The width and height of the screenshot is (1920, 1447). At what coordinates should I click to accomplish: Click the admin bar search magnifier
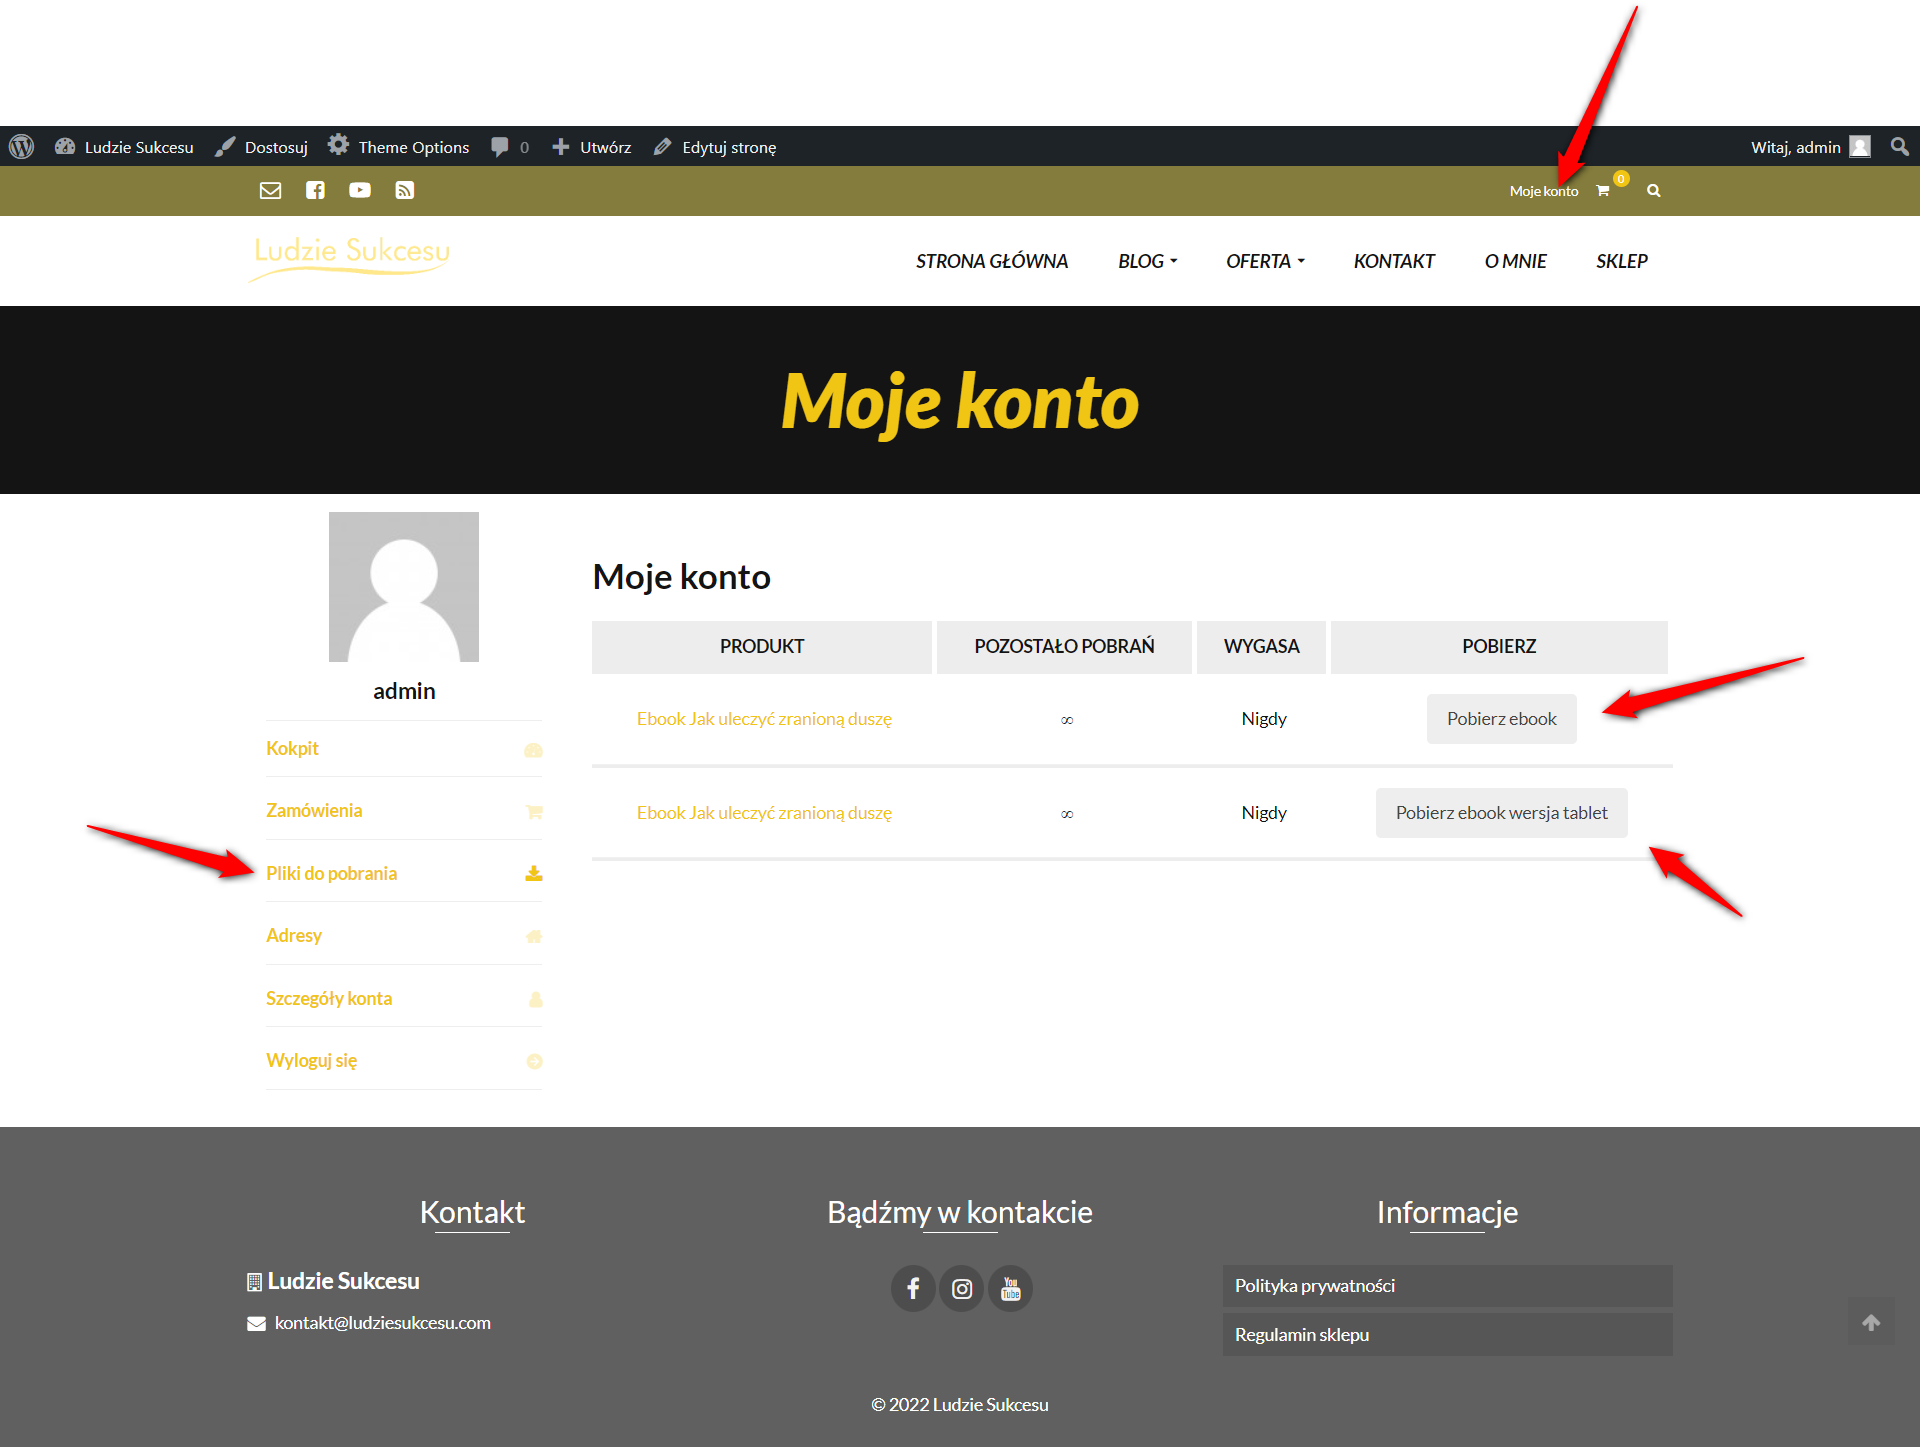pos(1899,147)
